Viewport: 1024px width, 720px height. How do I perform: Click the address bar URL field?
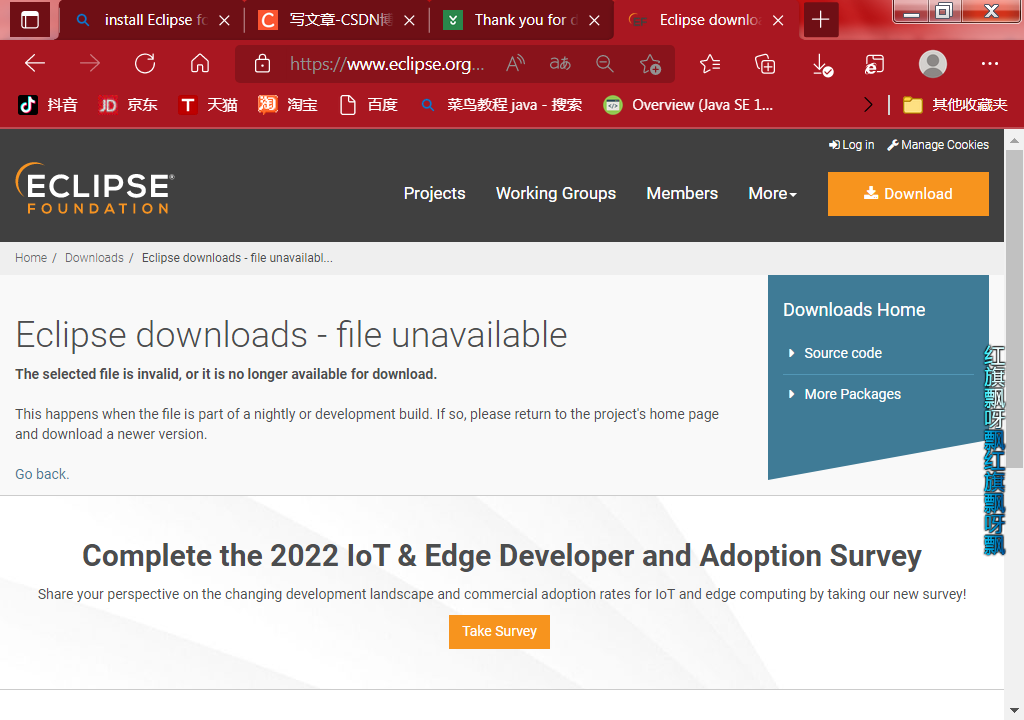click(387, 64)
